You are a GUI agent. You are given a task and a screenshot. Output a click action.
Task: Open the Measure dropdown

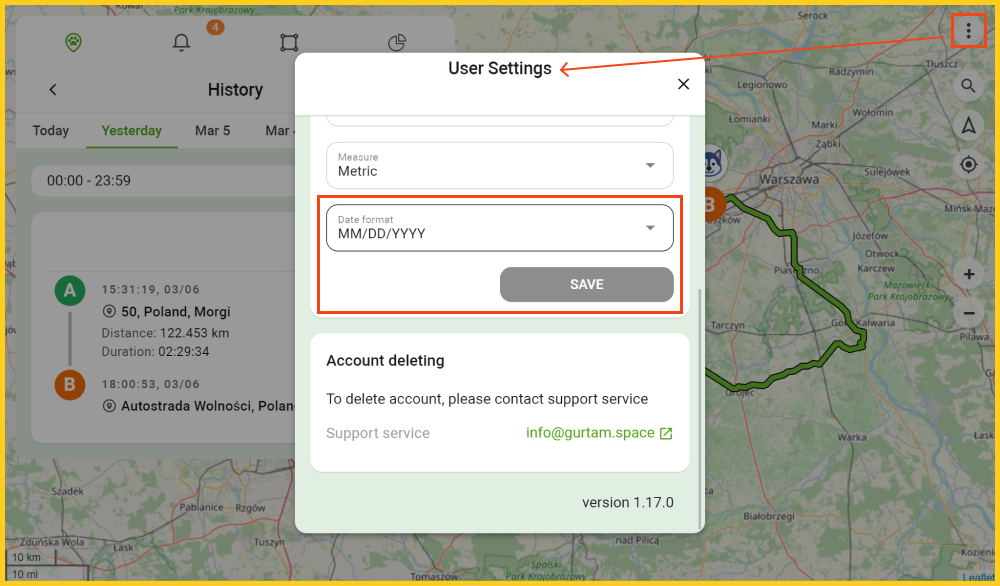[x=499, y=165]
